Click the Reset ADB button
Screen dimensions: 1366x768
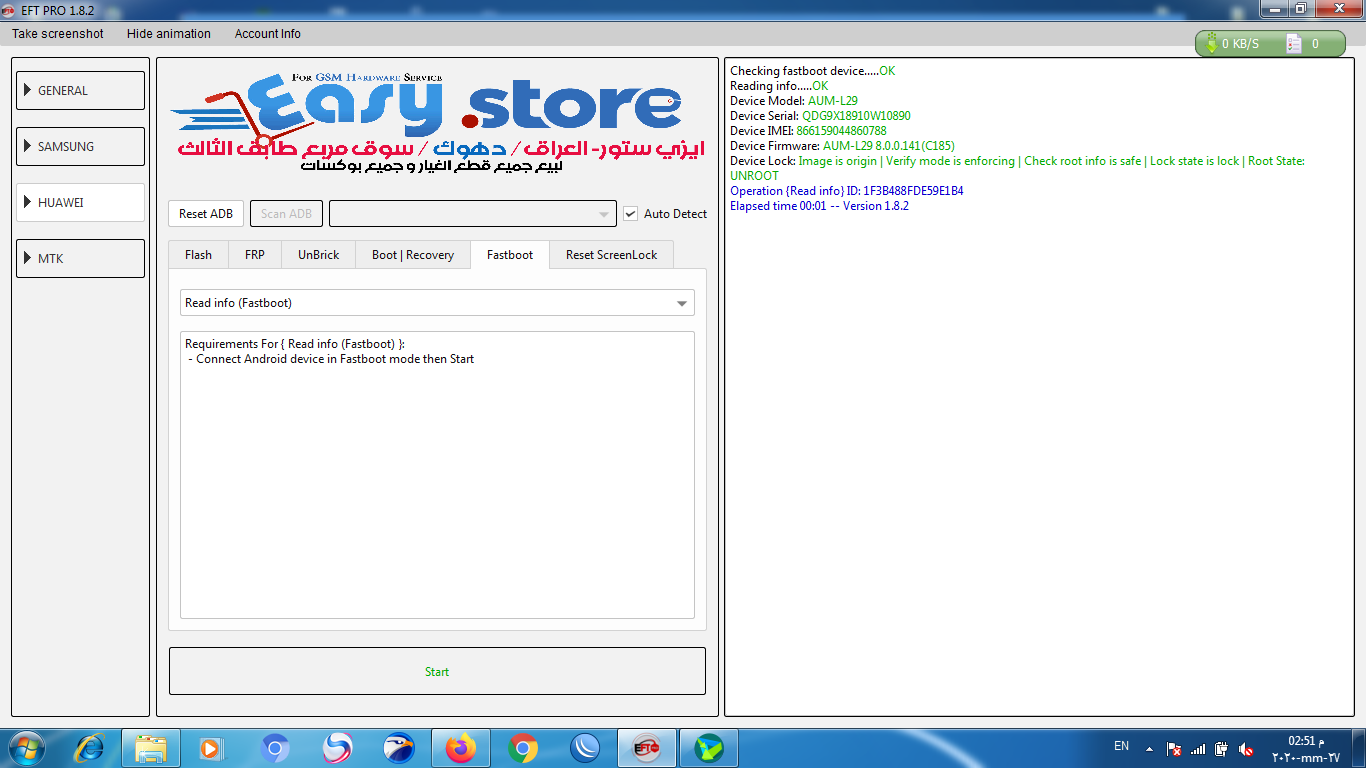pyautogui.click(x=206, y=214)
